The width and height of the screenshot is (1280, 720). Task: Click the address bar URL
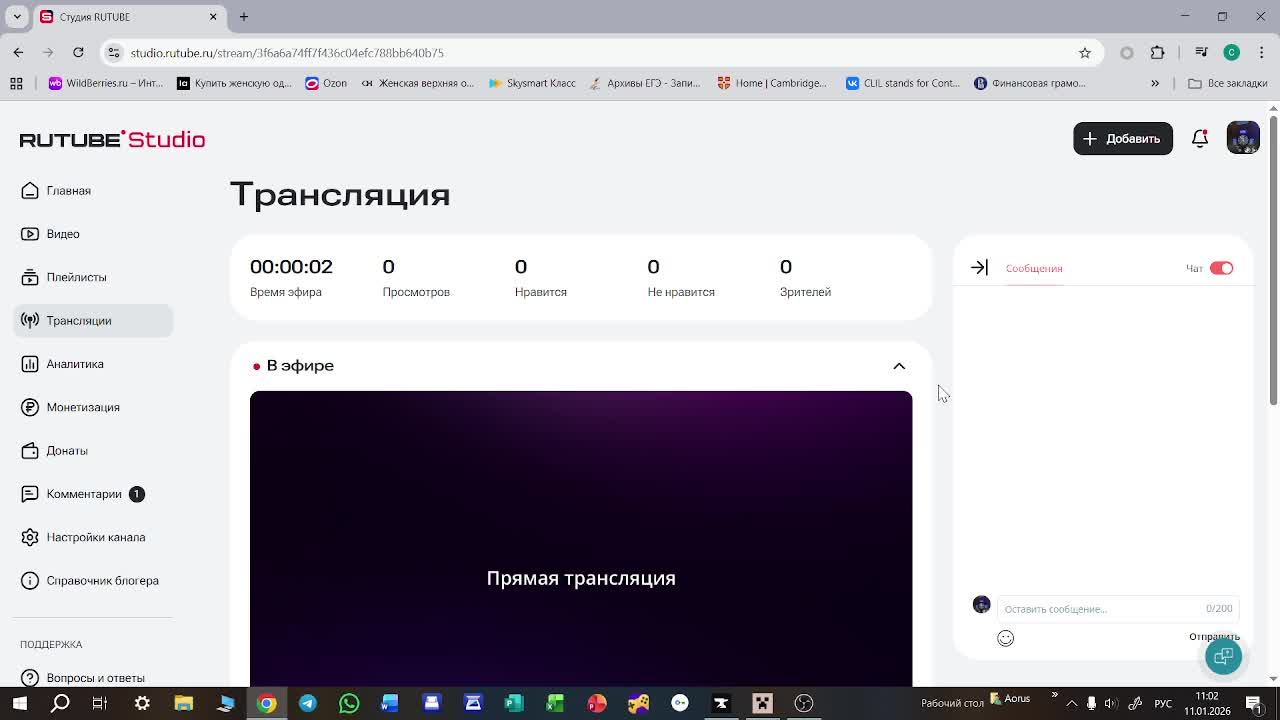click(x=287, y=53)
